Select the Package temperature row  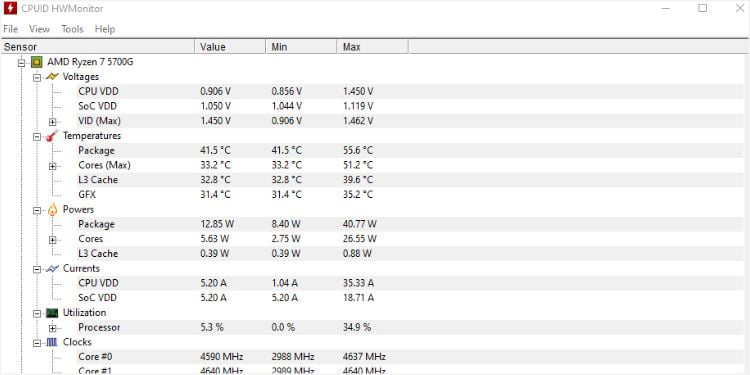point(410,151)
